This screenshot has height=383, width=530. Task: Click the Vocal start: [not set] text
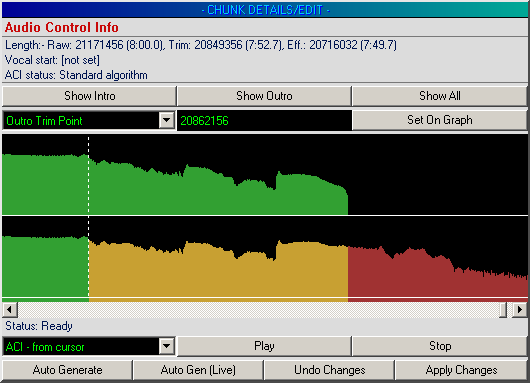pos(52,60)
